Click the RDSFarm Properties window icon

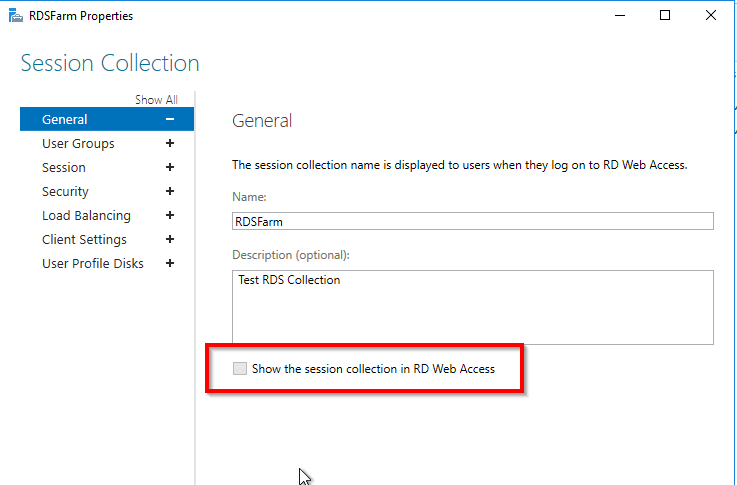click(16, 16)
